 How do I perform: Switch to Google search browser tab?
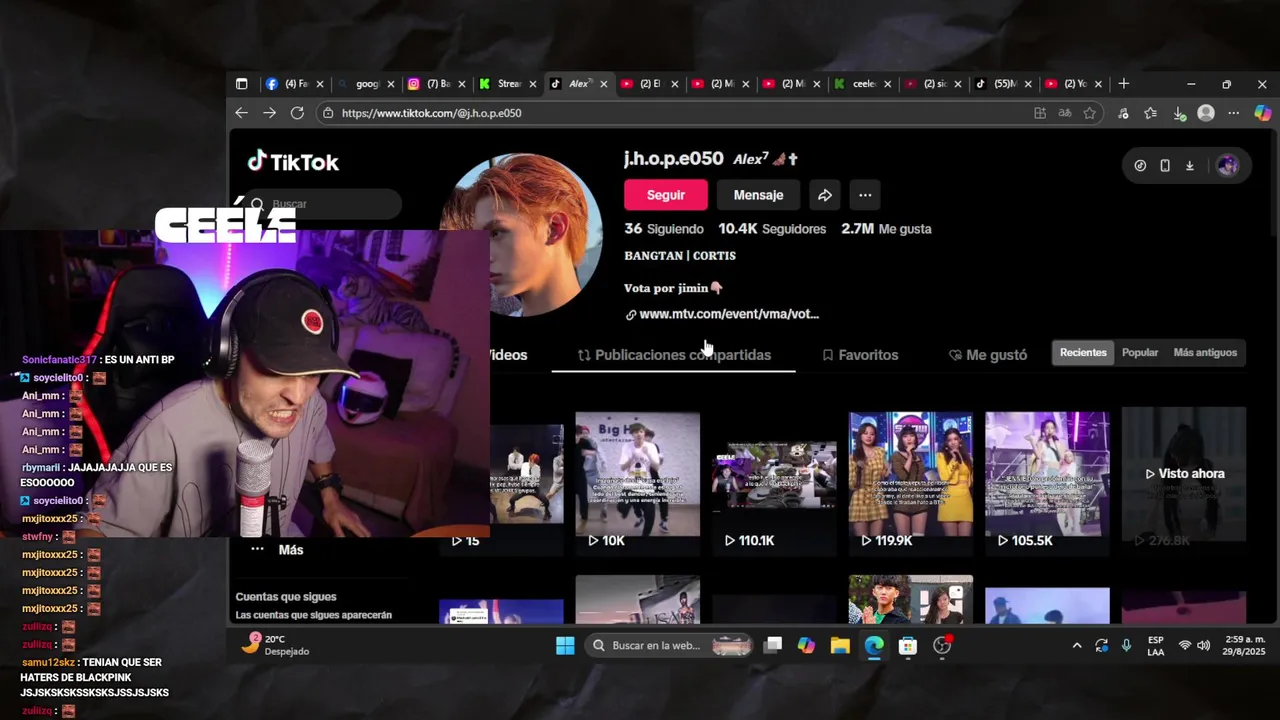365,84
